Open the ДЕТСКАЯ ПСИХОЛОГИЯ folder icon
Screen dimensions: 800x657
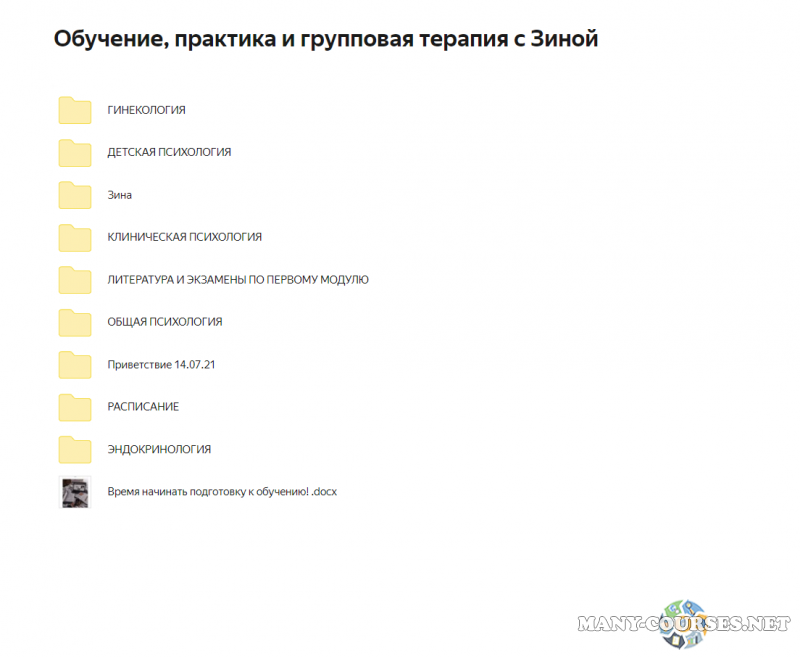74,152
